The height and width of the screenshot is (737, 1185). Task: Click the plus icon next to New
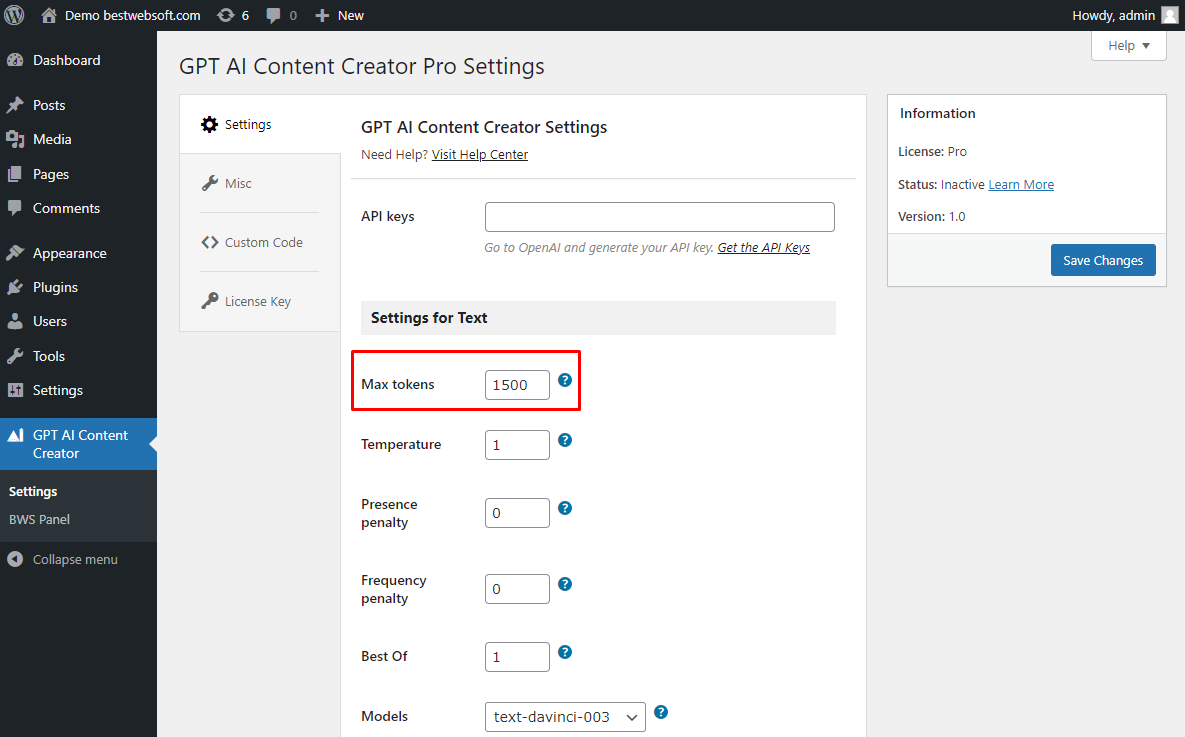pos(322,15)
